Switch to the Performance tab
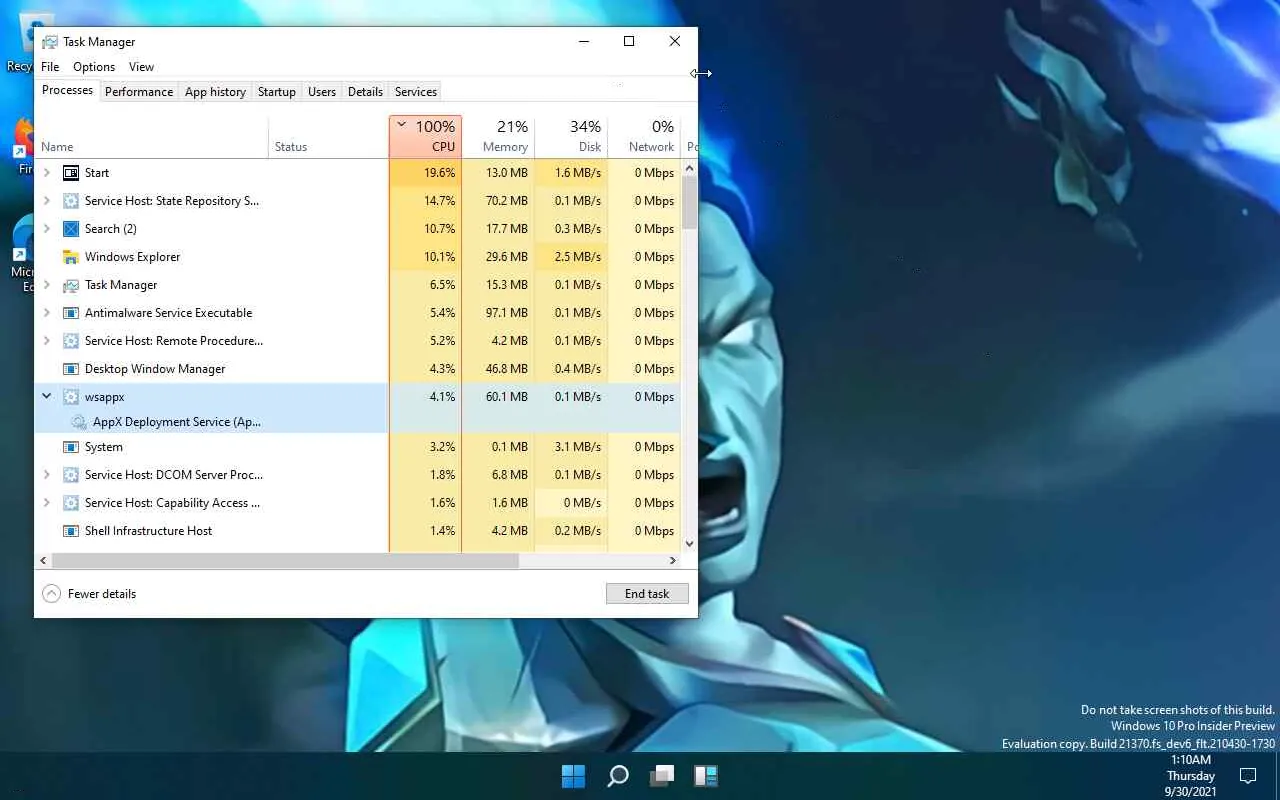The image size is (1280, 800). 139,92
